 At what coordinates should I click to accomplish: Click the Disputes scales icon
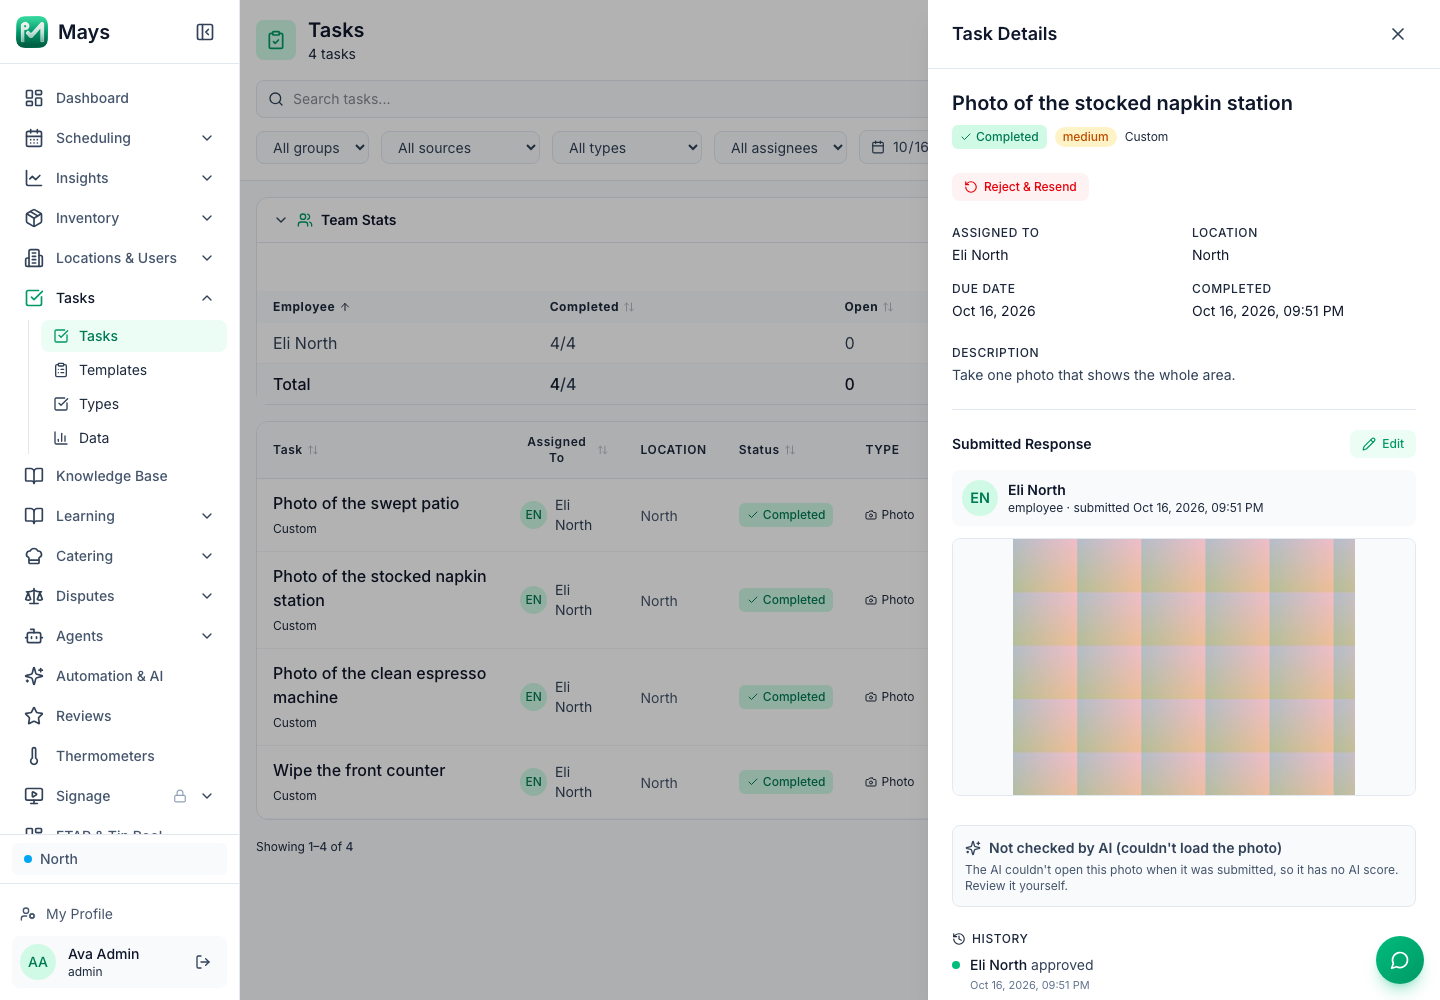(34, 596)
